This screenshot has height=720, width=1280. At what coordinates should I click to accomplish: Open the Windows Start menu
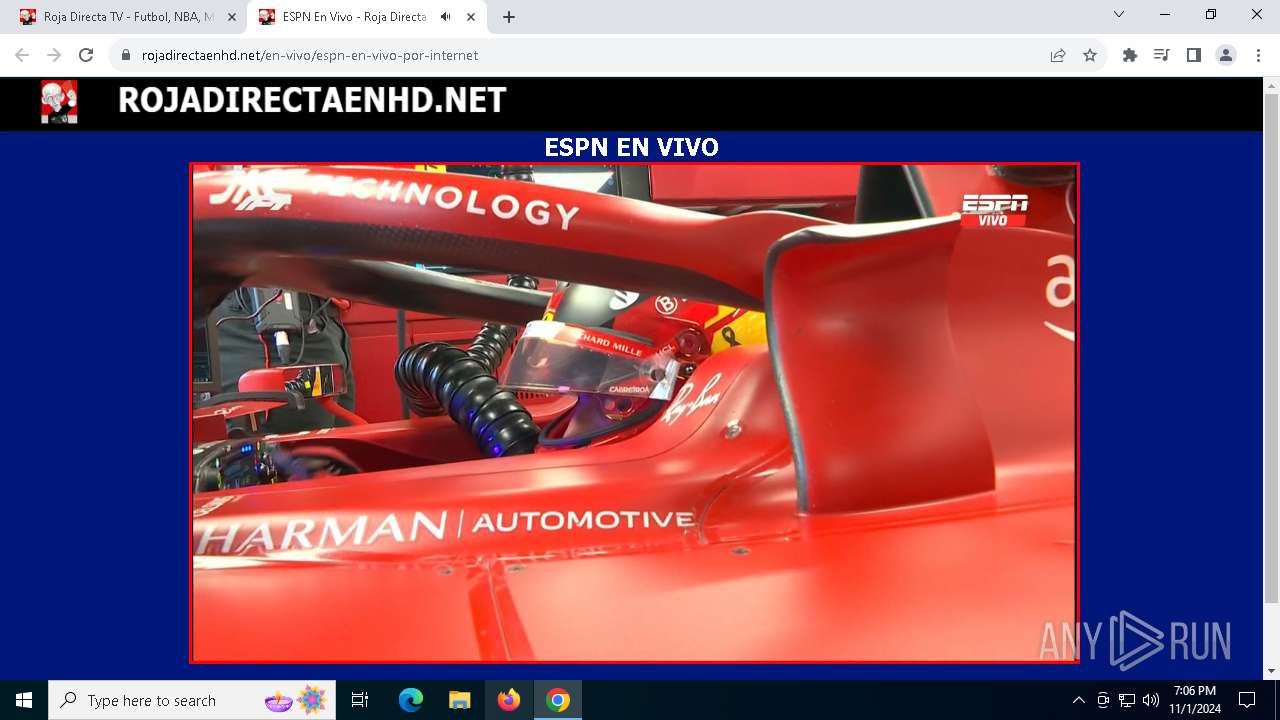[24, 700]
